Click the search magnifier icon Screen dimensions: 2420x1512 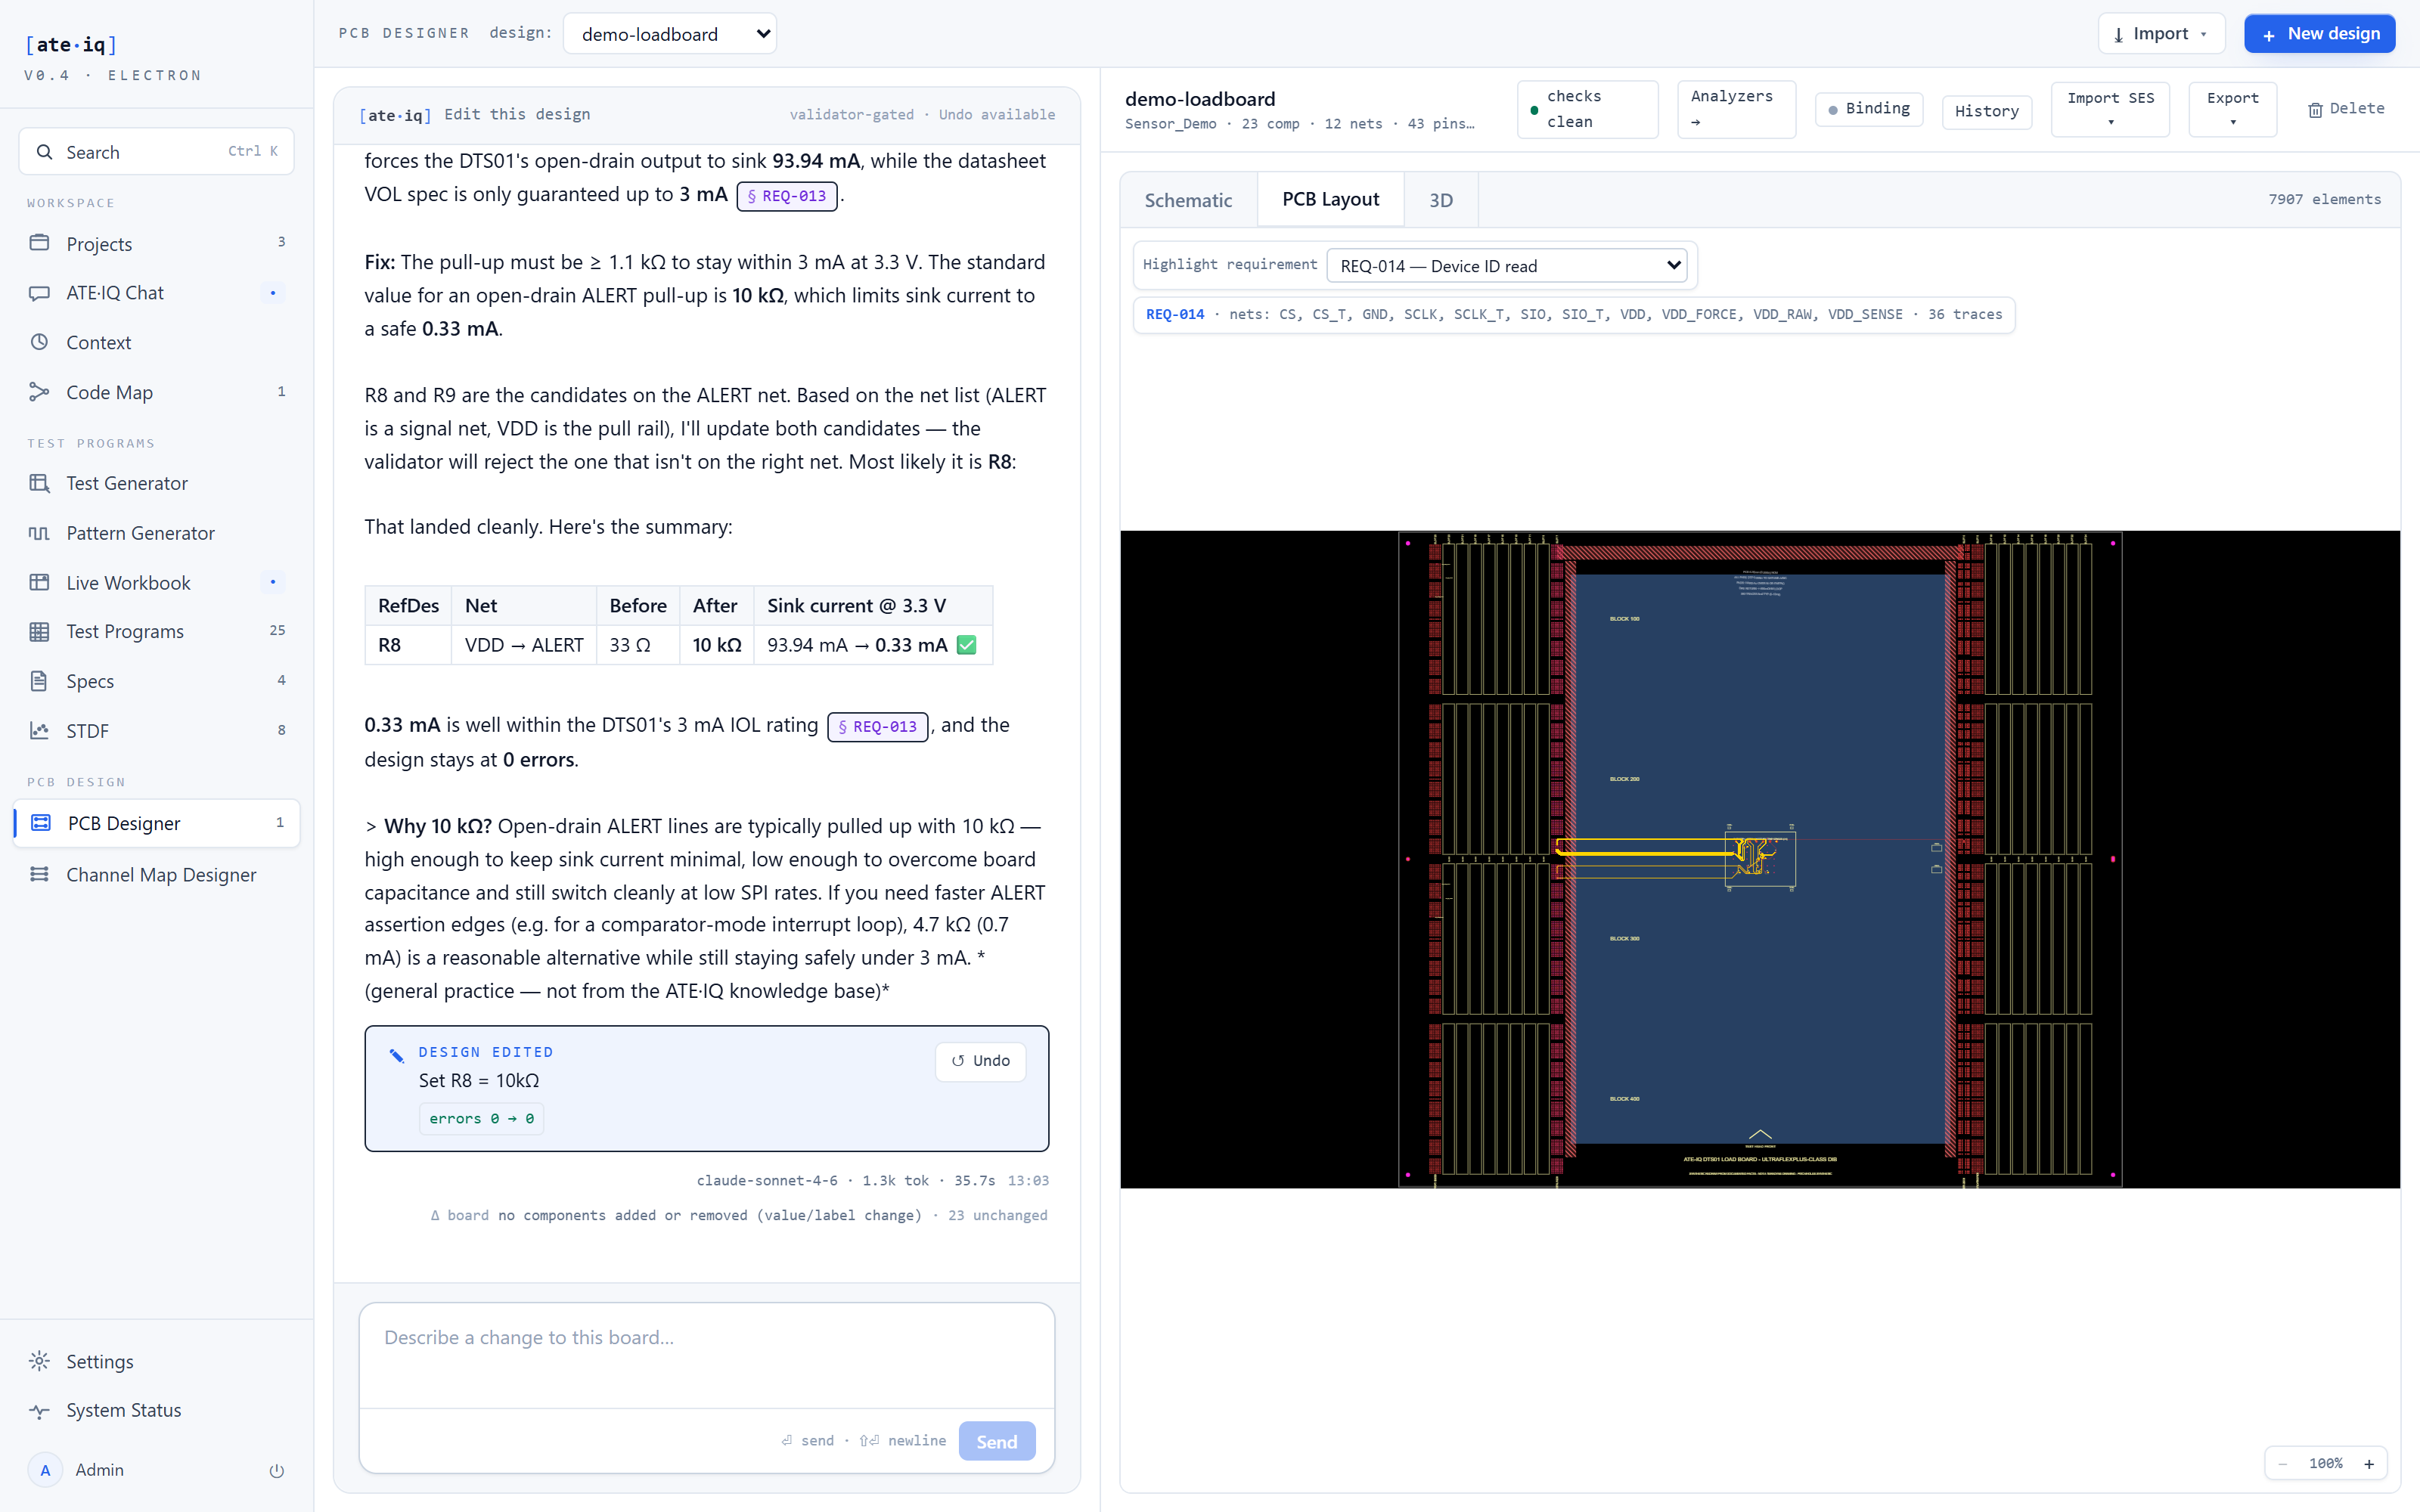pyautogui.click(x=44, y=152)
